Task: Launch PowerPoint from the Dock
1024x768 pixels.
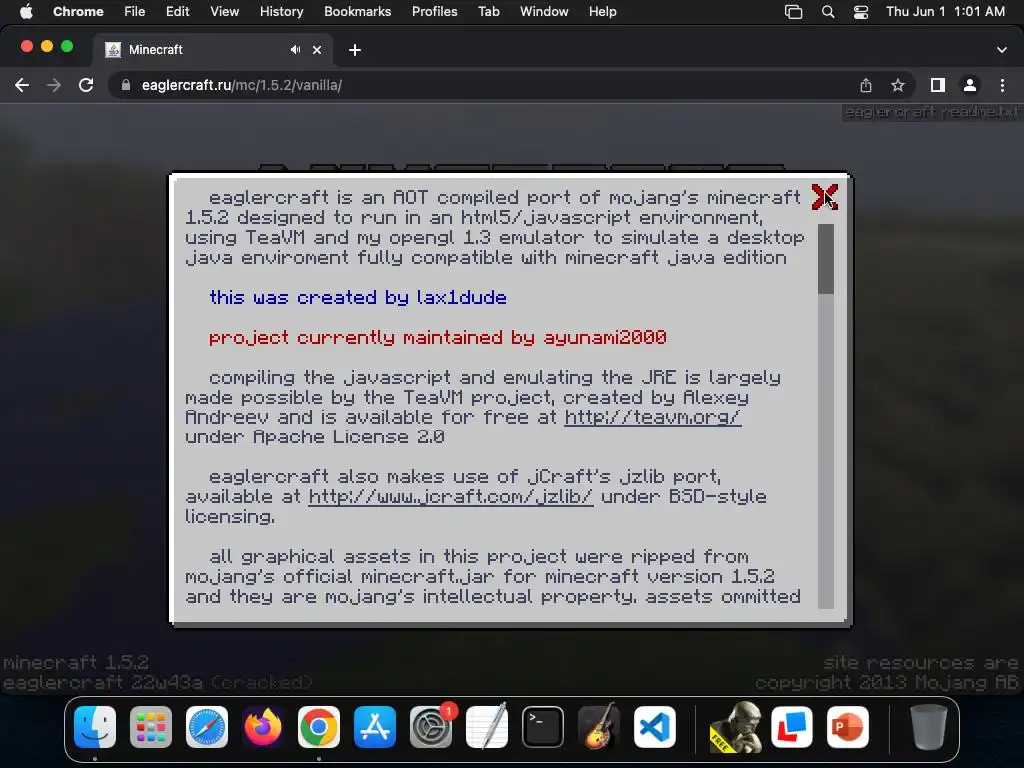Action: (x=848, y=727)
